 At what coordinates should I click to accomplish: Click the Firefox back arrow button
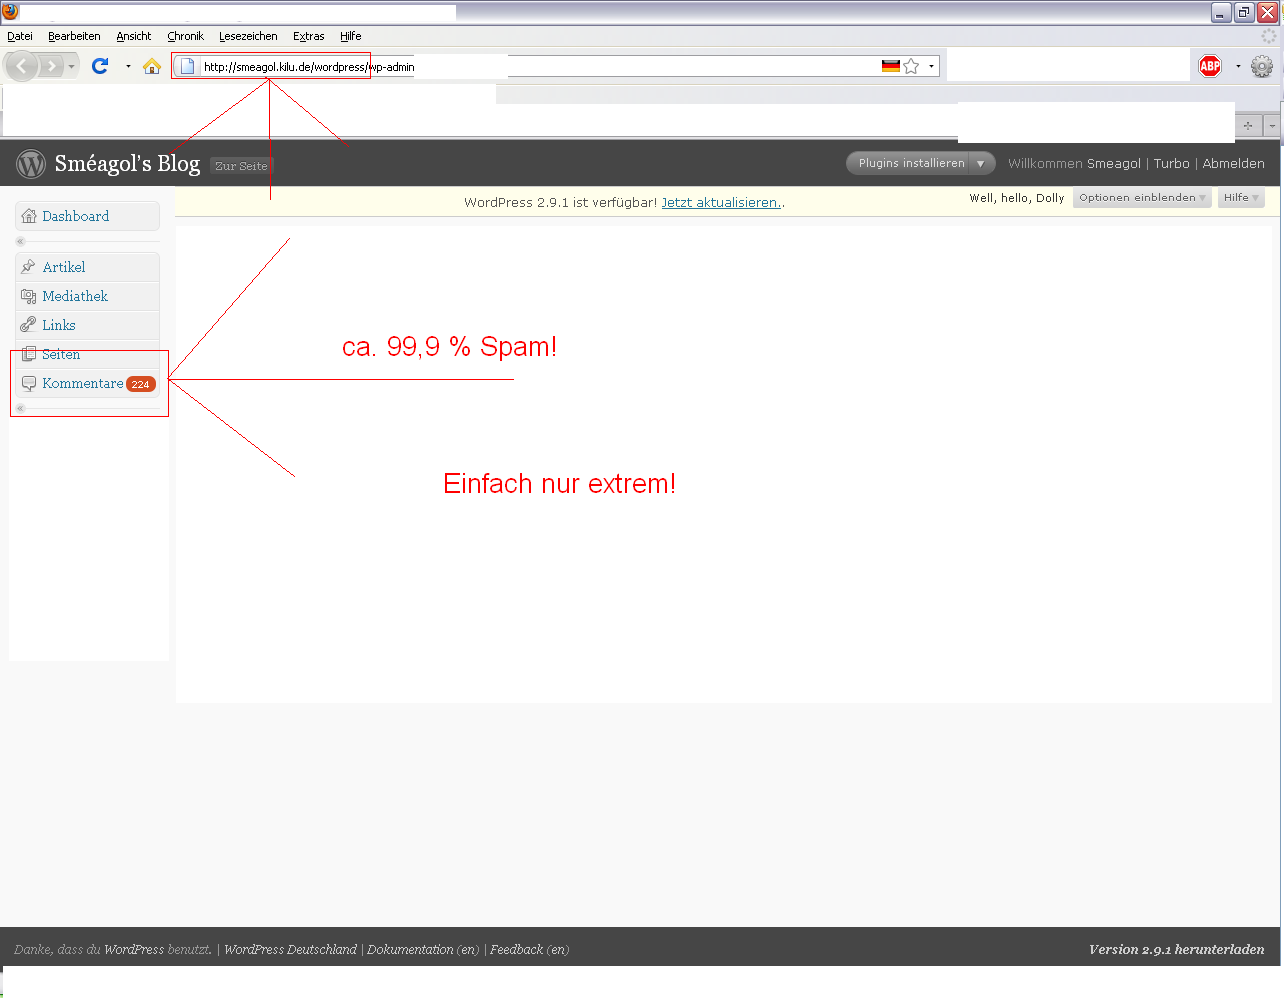pos(22,66)
